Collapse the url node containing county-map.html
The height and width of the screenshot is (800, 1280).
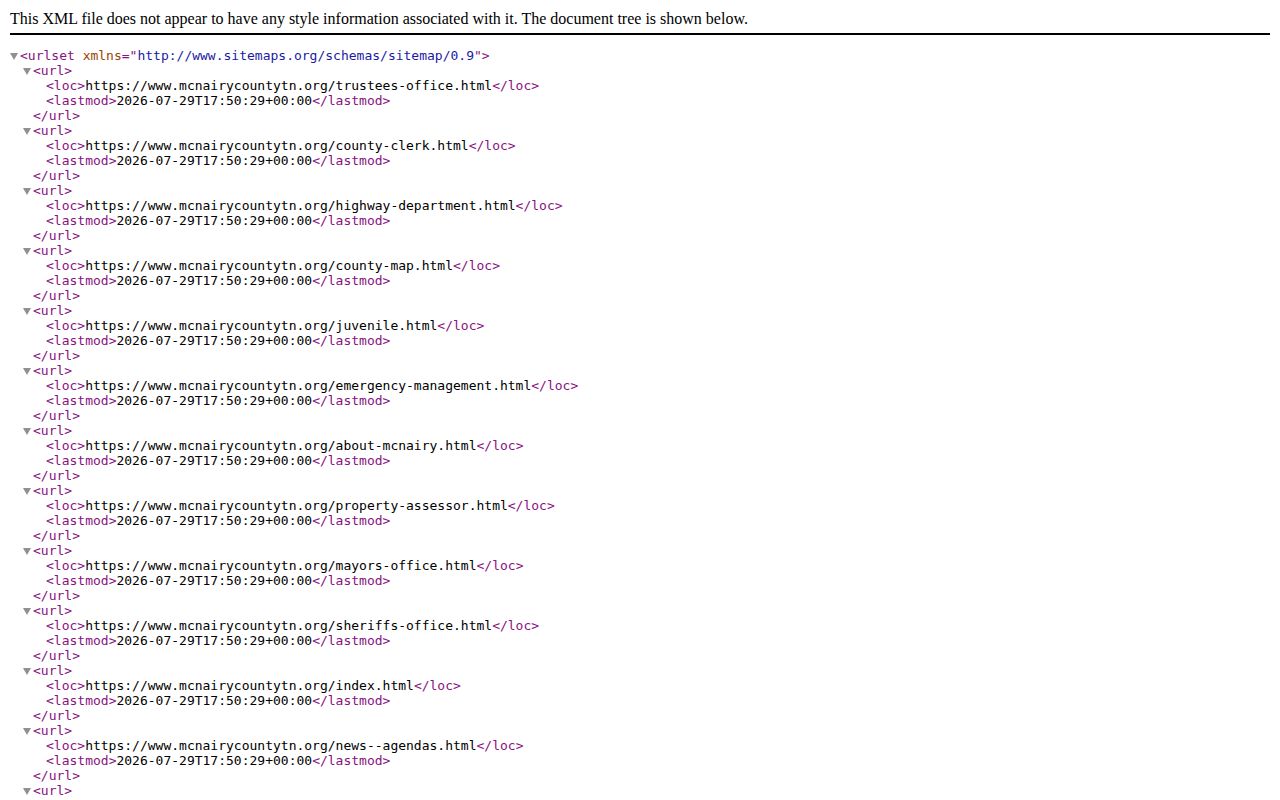[27, 251]
